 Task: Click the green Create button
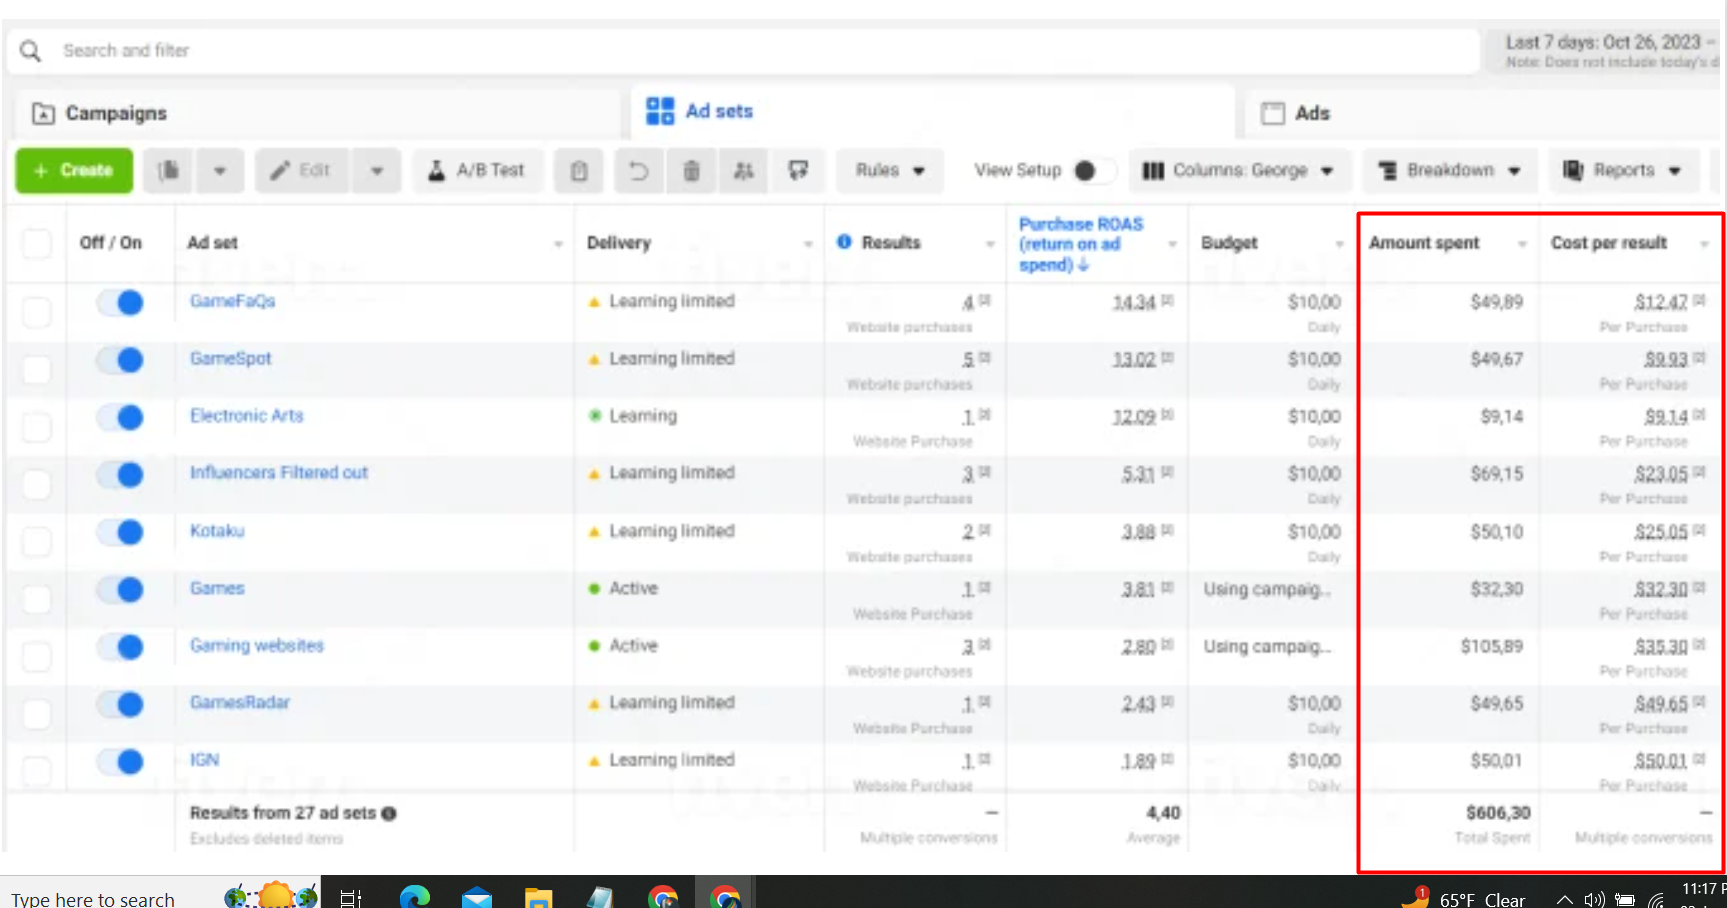click(74, 171)
